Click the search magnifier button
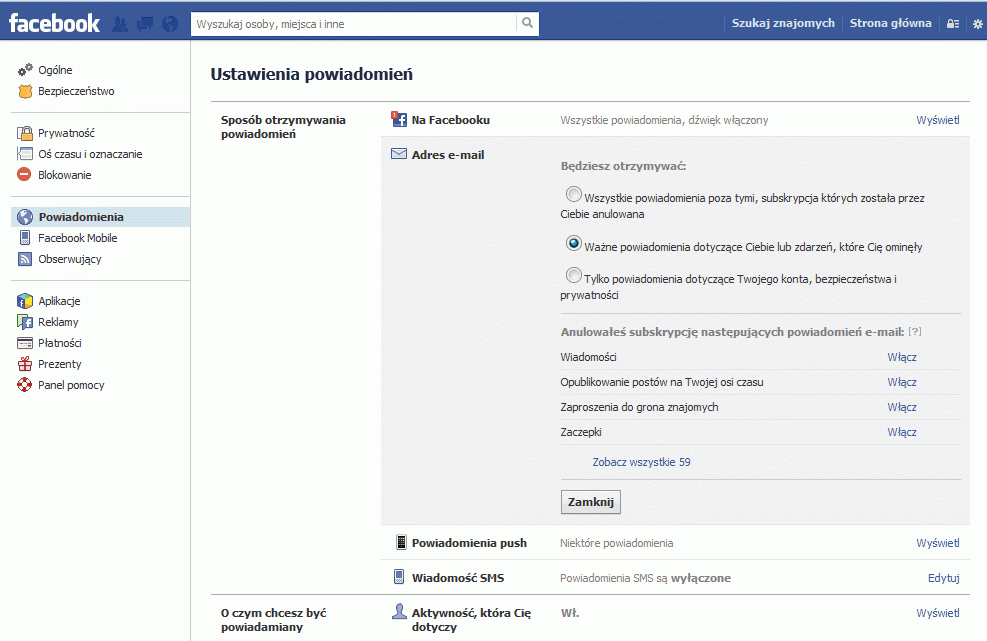 [527, 24]
